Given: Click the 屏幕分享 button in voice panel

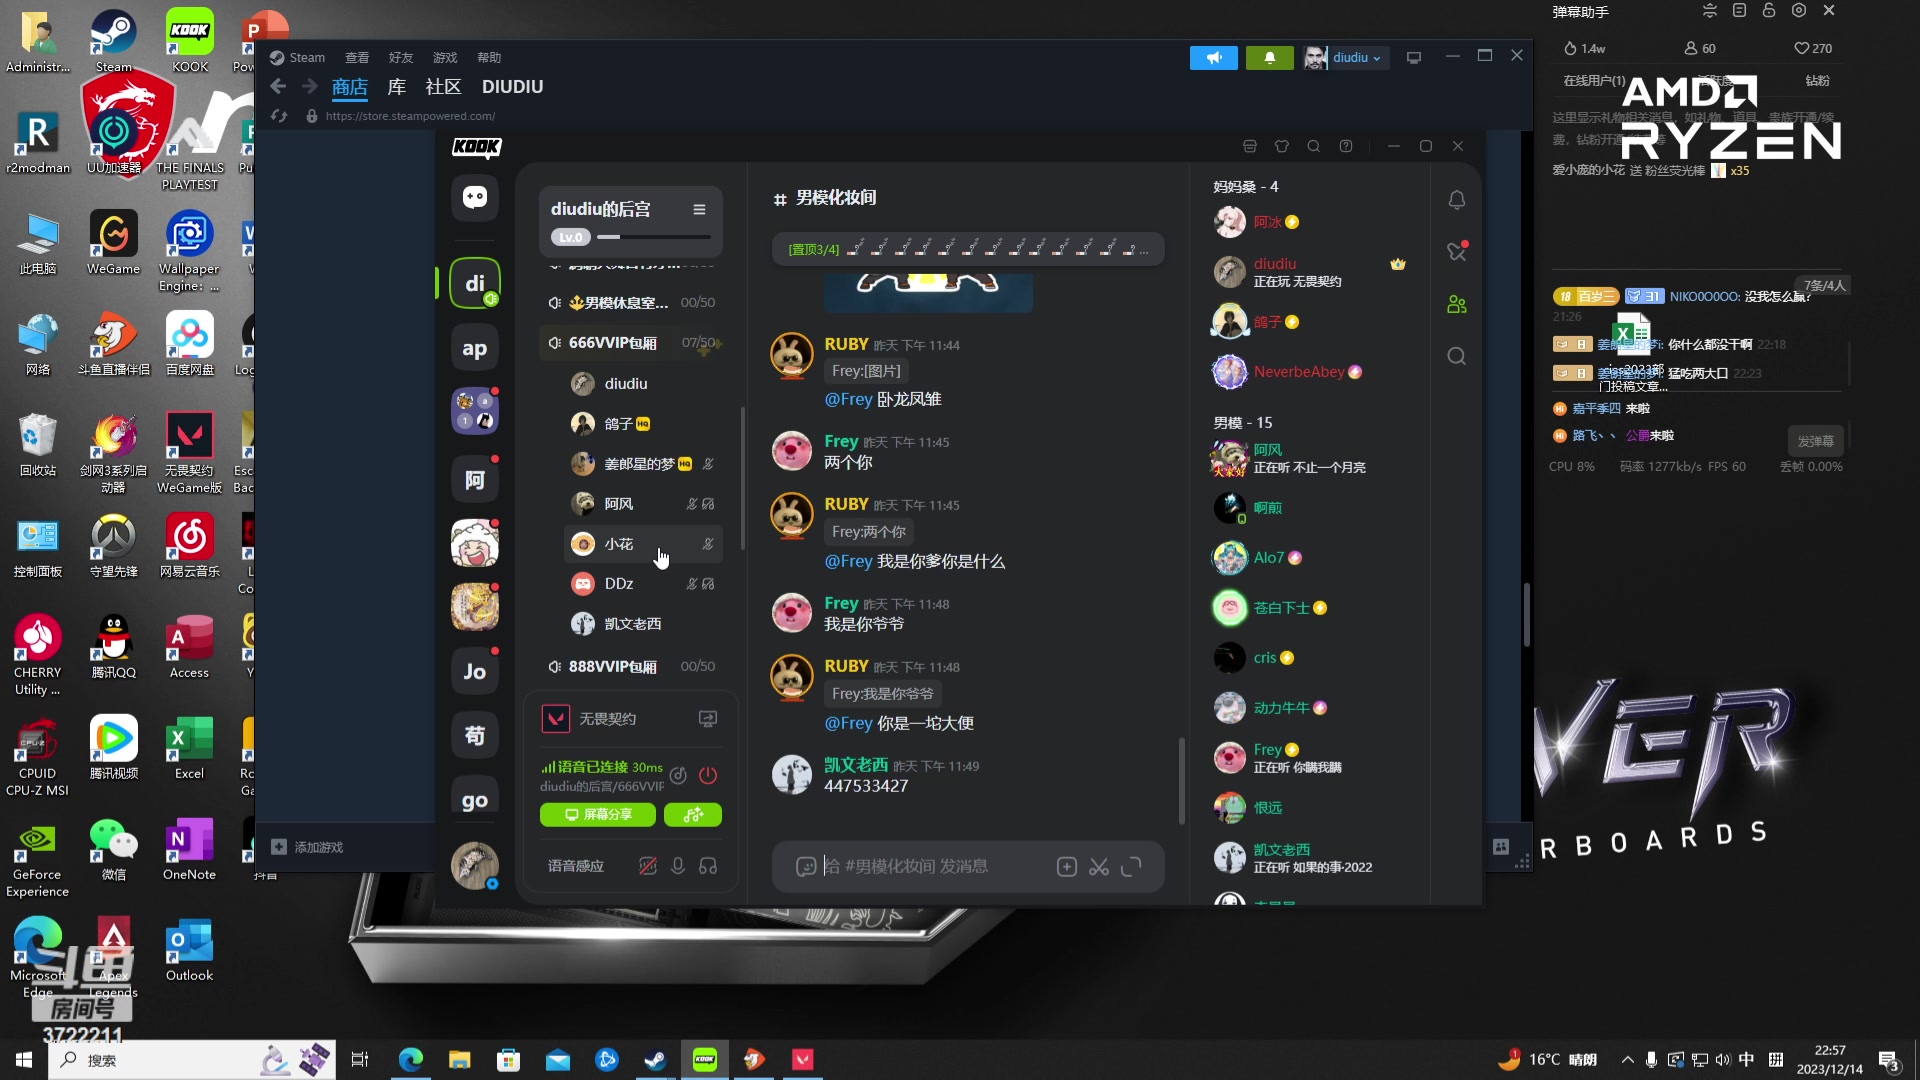Looking at the screenshot, I should 597,815.
